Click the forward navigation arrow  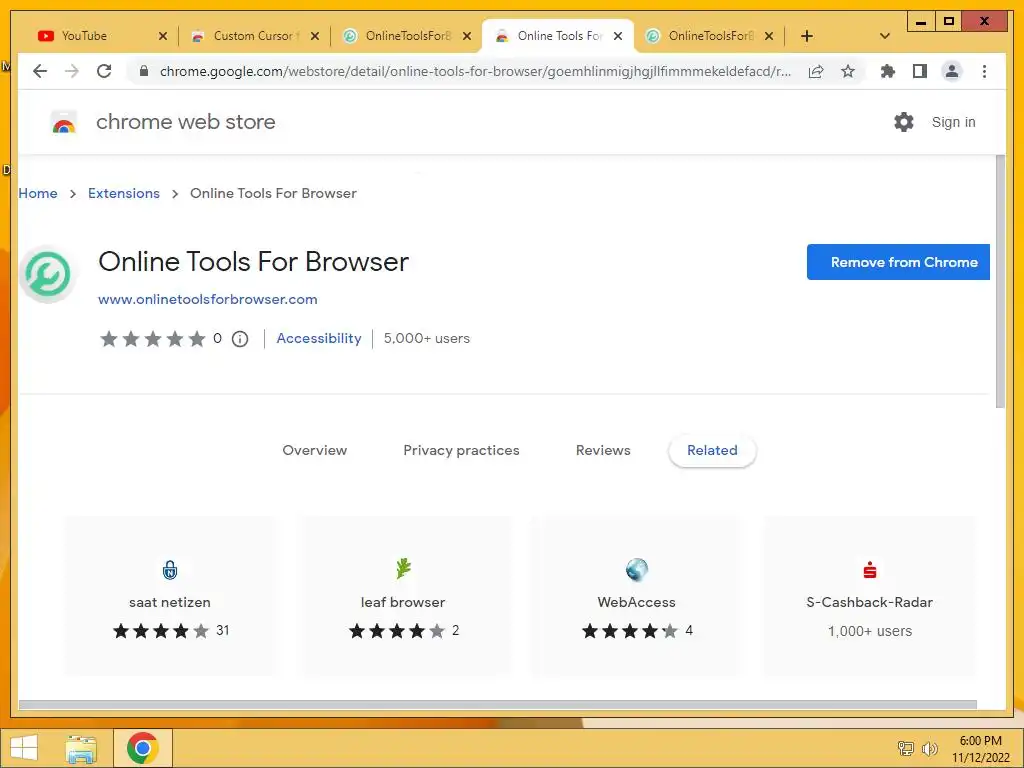(72, 71)
